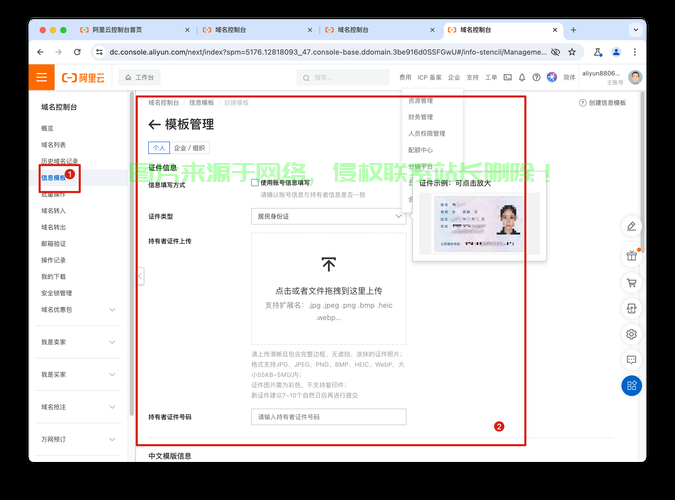Reload the page in browser
Screen dimensions: 675x500
pos(77,52)
